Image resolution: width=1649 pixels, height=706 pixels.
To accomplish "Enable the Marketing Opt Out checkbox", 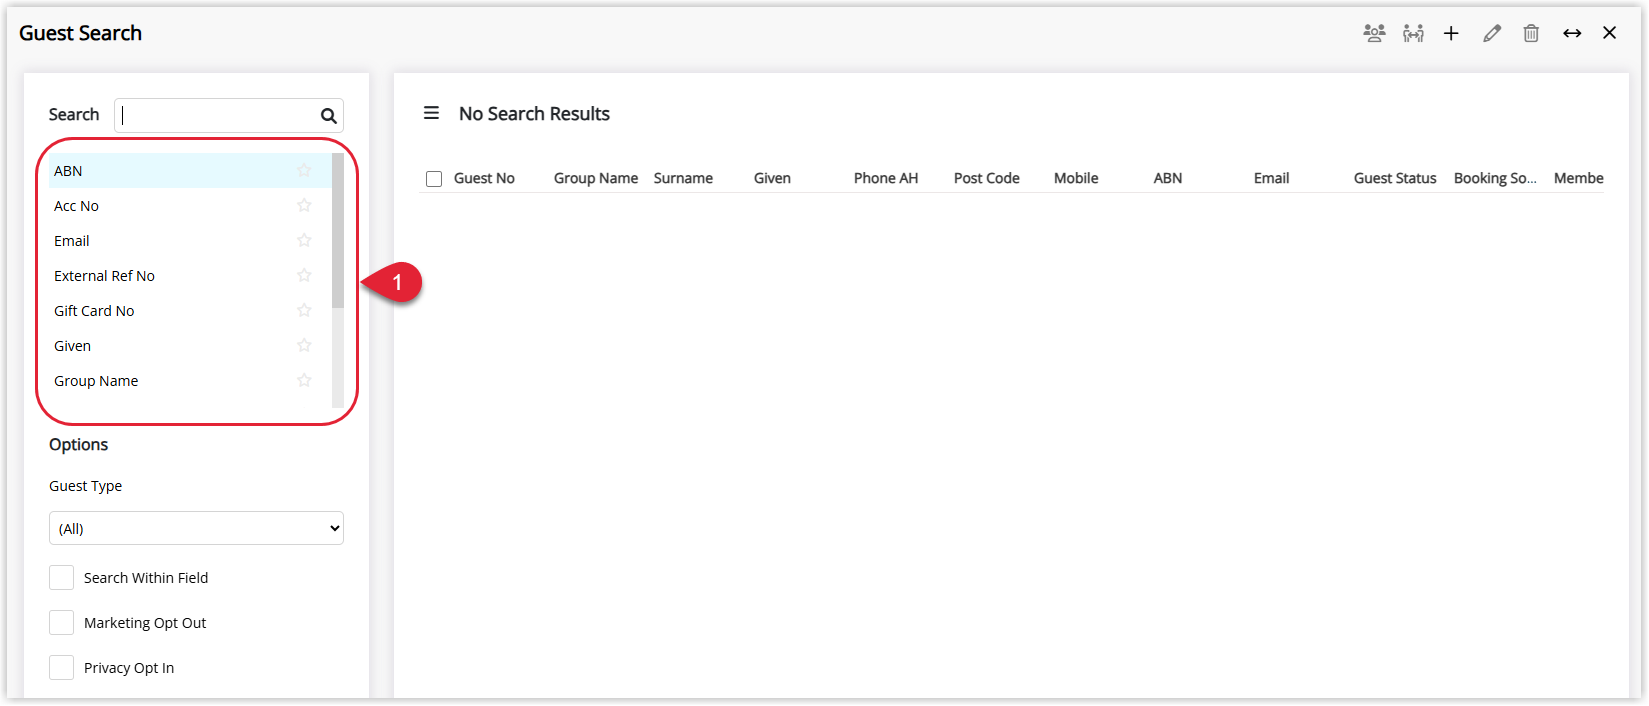I will [x=61, y=623].
